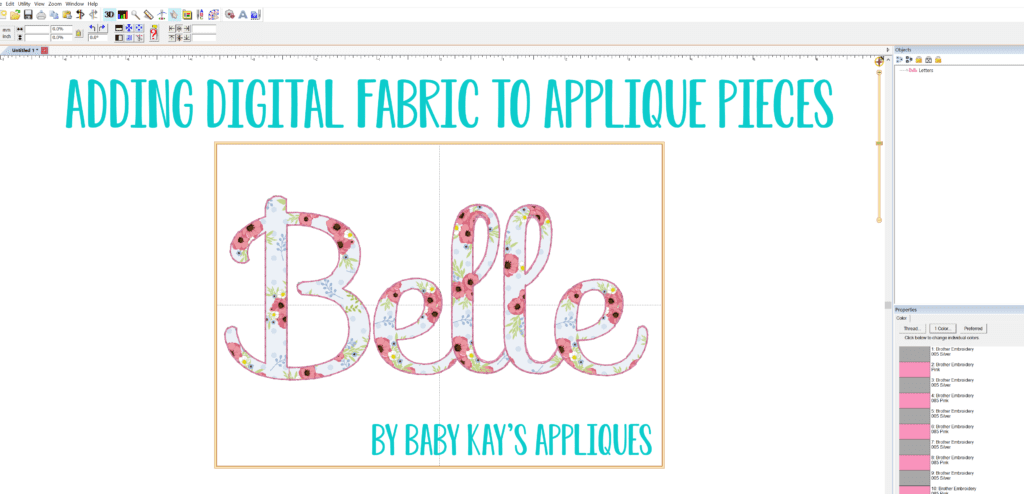
Task: Click the magnifier zoom tool icon
Action: (x=135, y=14)
